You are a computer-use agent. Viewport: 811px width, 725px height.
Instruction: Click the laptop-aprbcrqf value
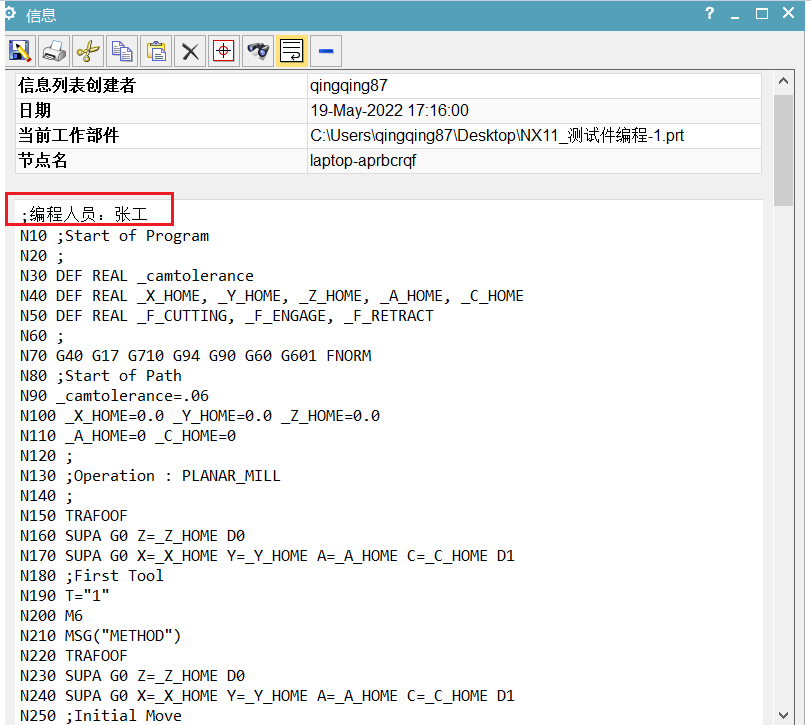[363, 160]
